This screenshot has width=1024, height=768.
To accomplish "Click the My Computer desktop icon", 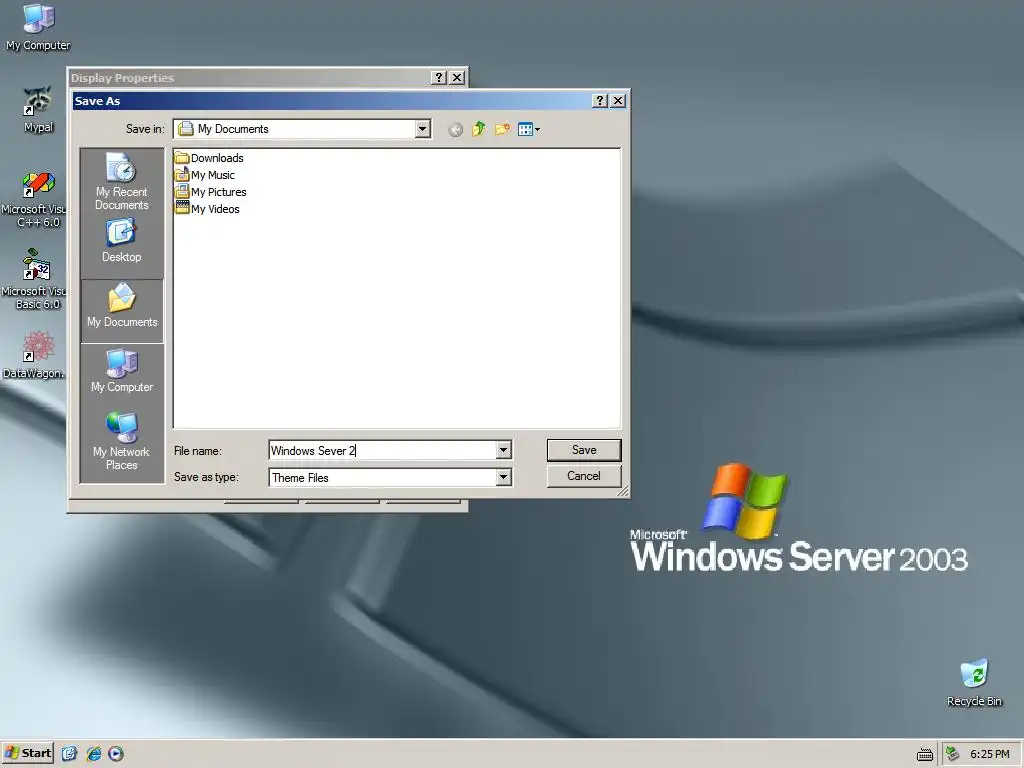I will (x=38, y=27).
